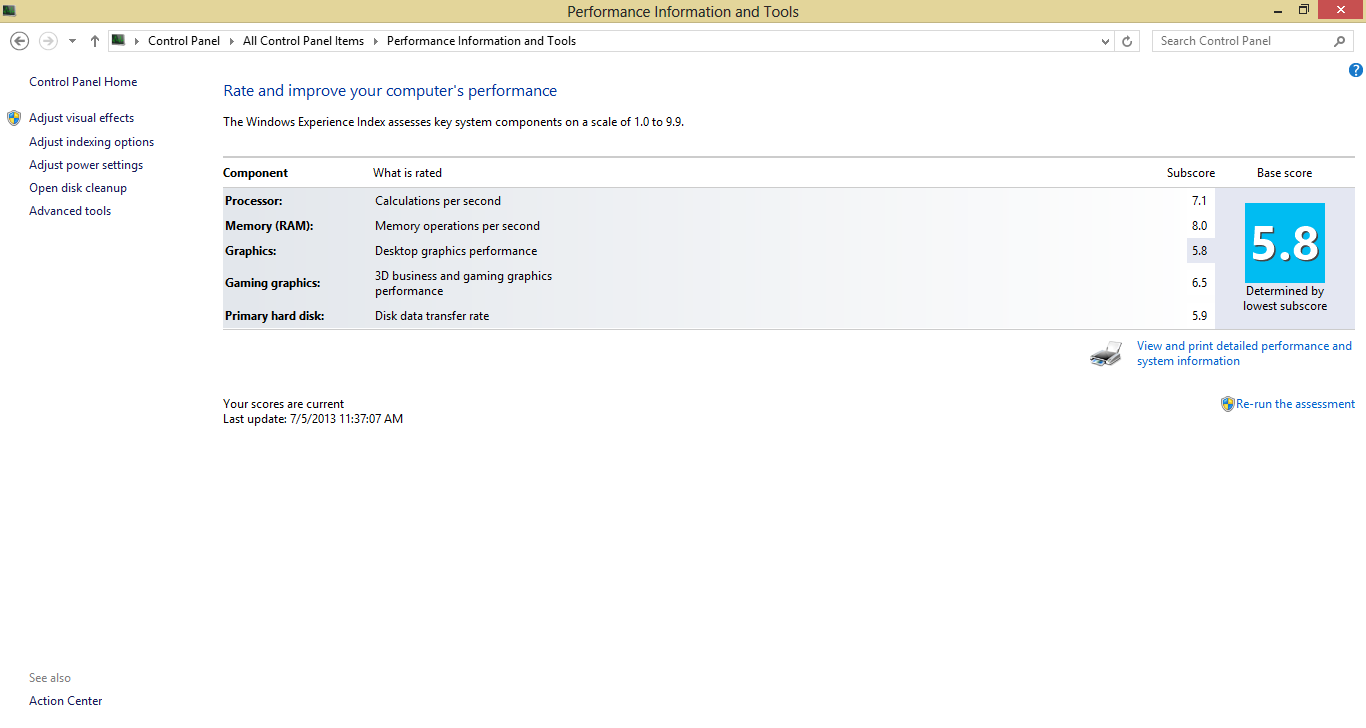
Task: Select the All Control Panel Items breadcrumb
Action: [303, 41]
